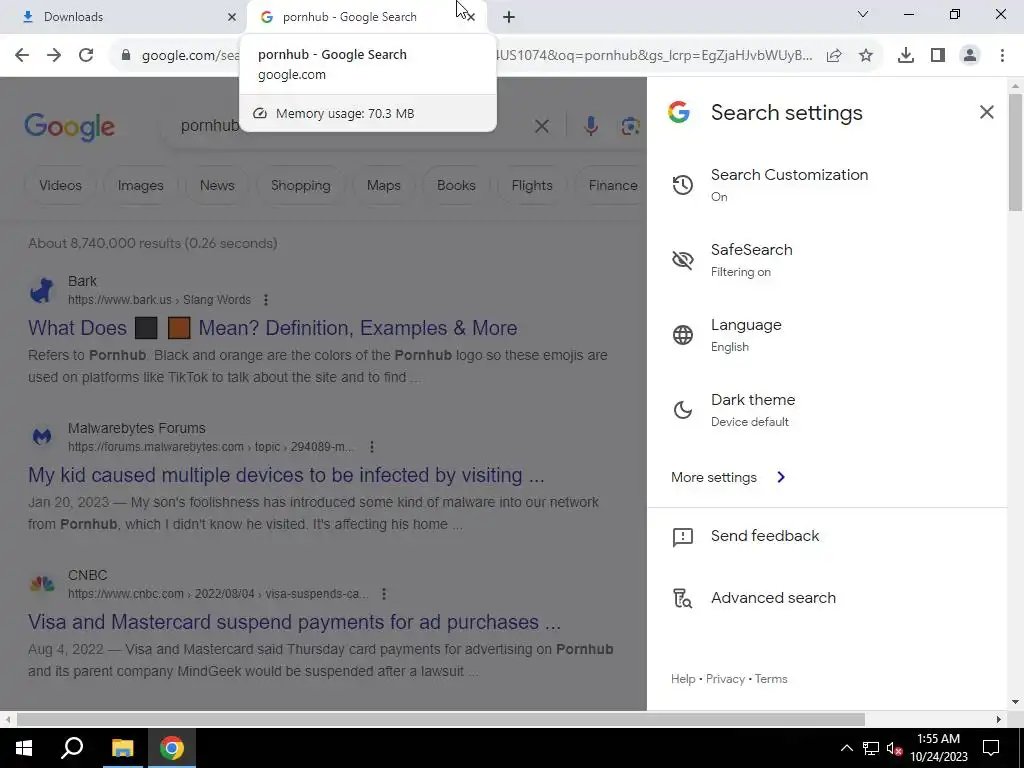The width and height of the screenshot is (1024, 768).
Task: Click the Send feedback icon
Action: [682, 537]
